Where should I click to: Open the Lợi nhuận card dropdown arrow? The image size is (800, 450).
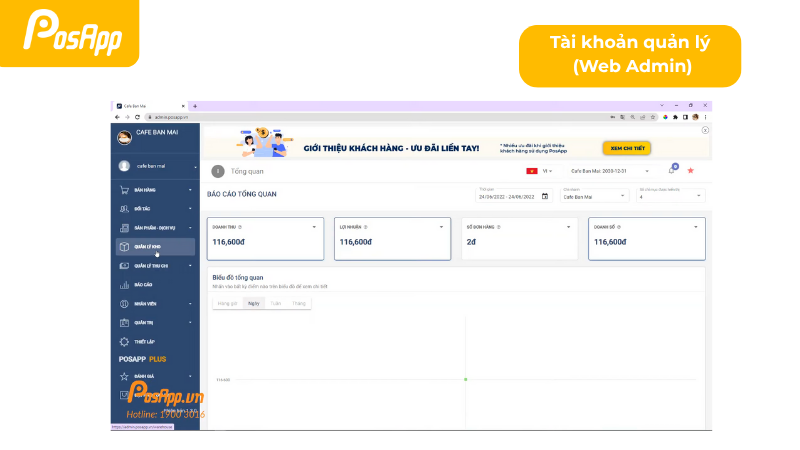[441, 227]
